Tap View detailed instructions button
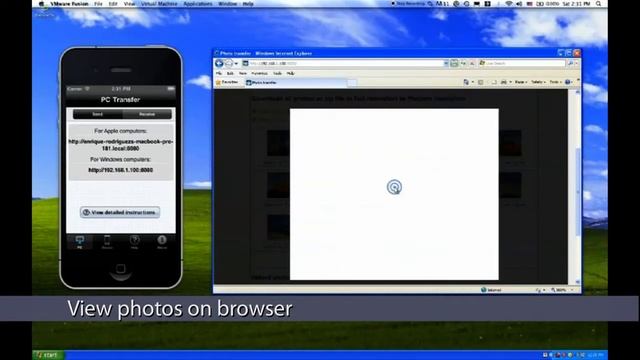Image resolution: width=640 pixels, height=360 pixels. point(120,212)
